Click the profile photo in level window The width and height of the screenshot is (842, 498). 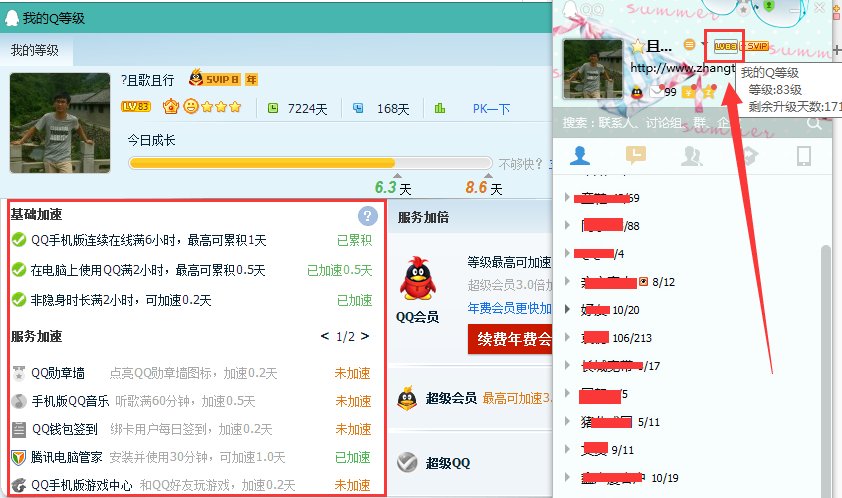coord(60,123)
